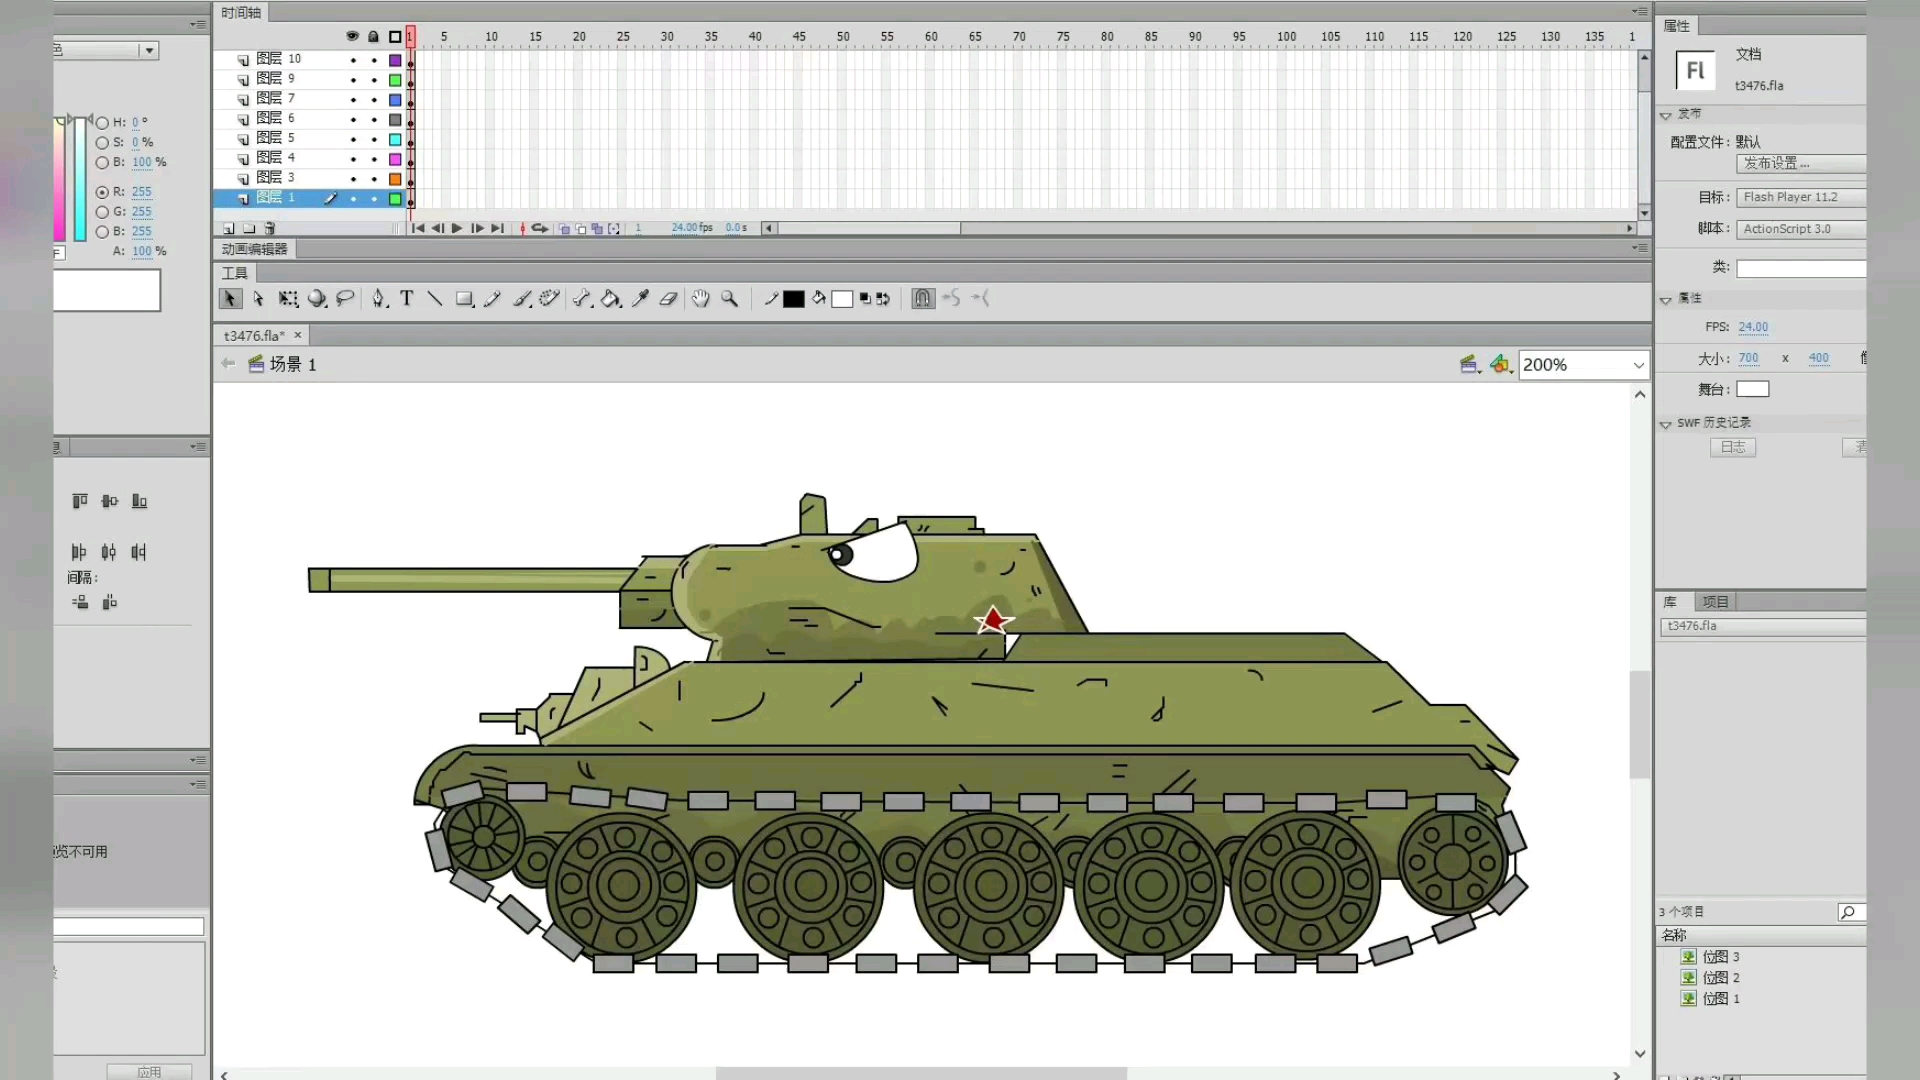This screenshot has height=1080, width=1920.
Task: Enable Snap to Objects with the magnet toggle
Action: click(x=922, y=298)
